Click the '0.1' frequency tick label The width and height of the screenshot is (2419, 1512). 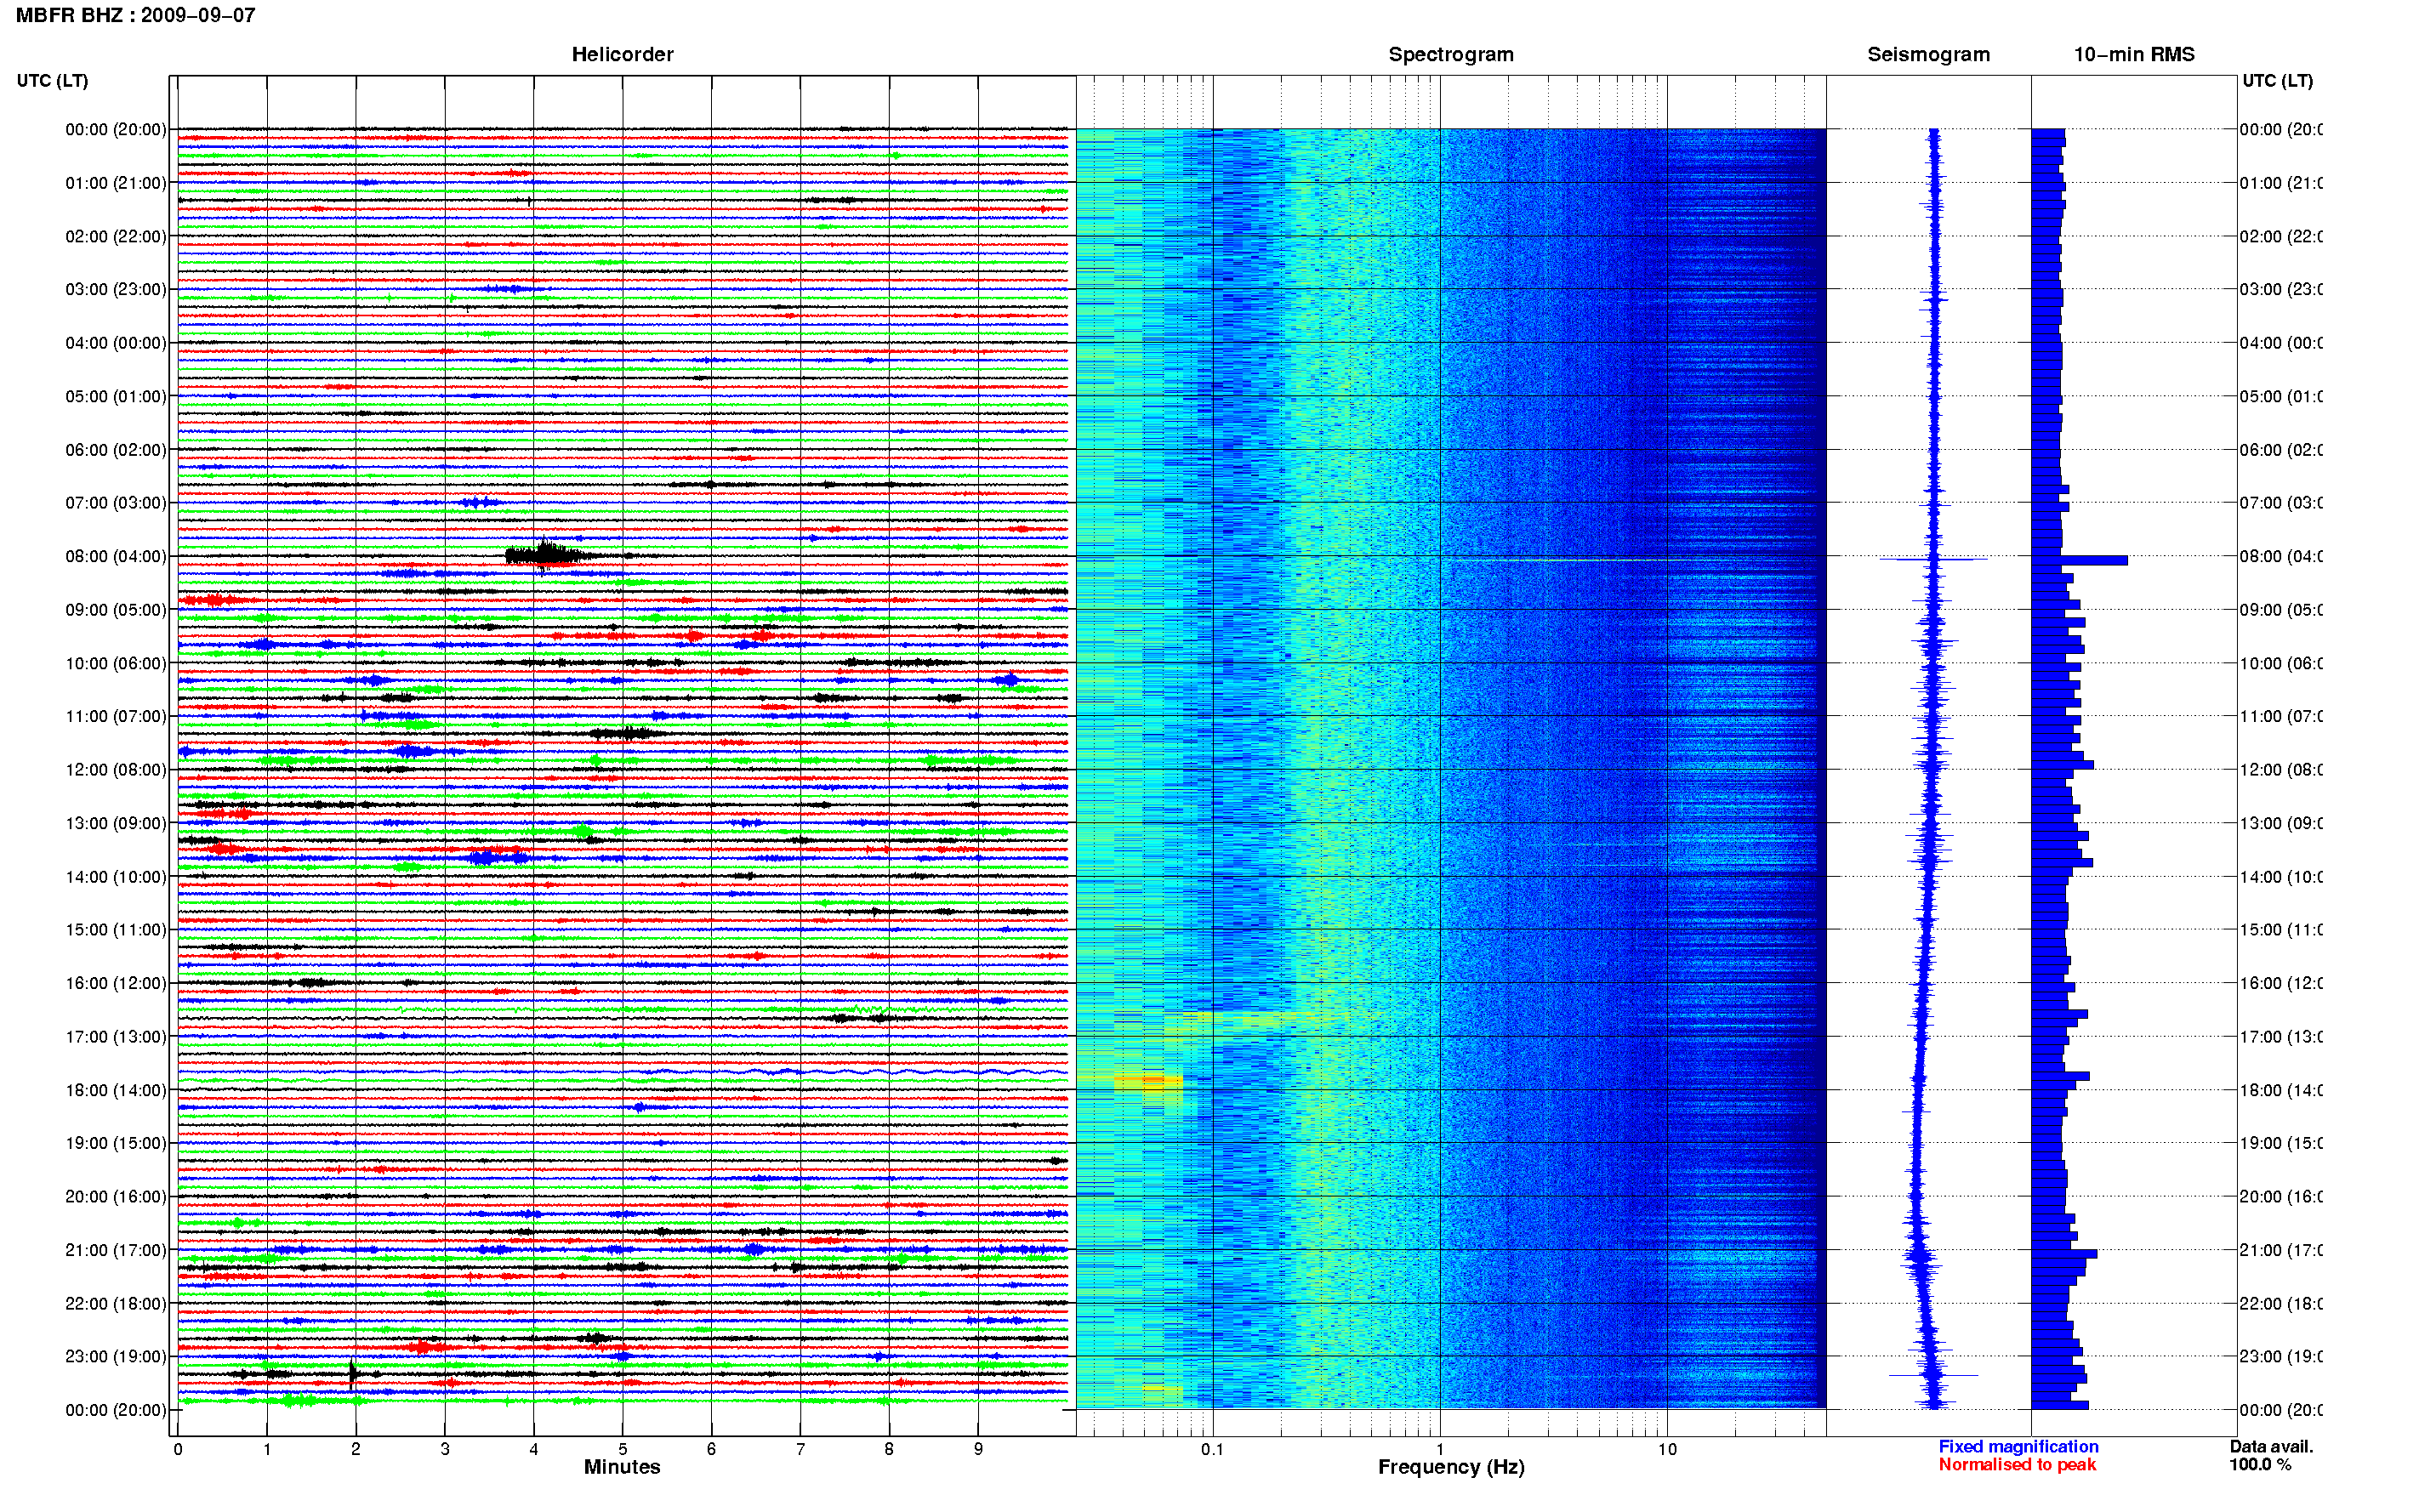(x=1212, y=1449)
